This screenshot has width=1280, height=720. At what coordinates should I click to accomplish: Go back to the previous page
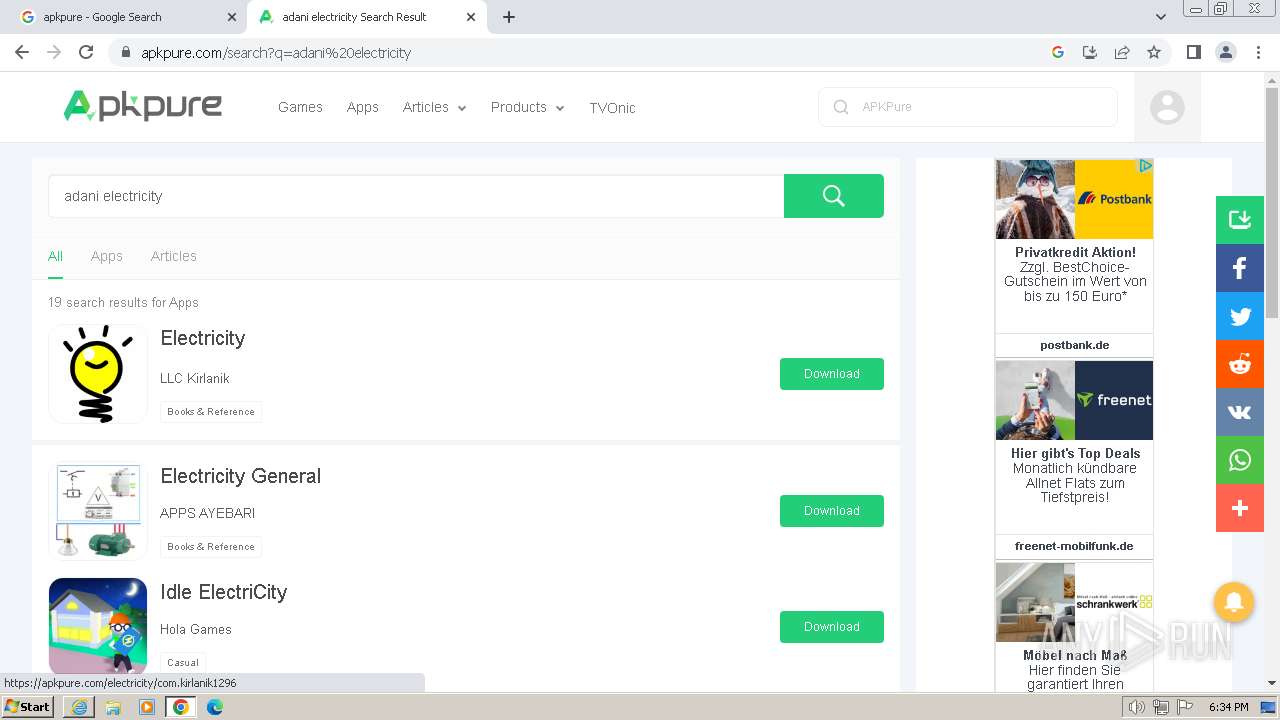22,52
